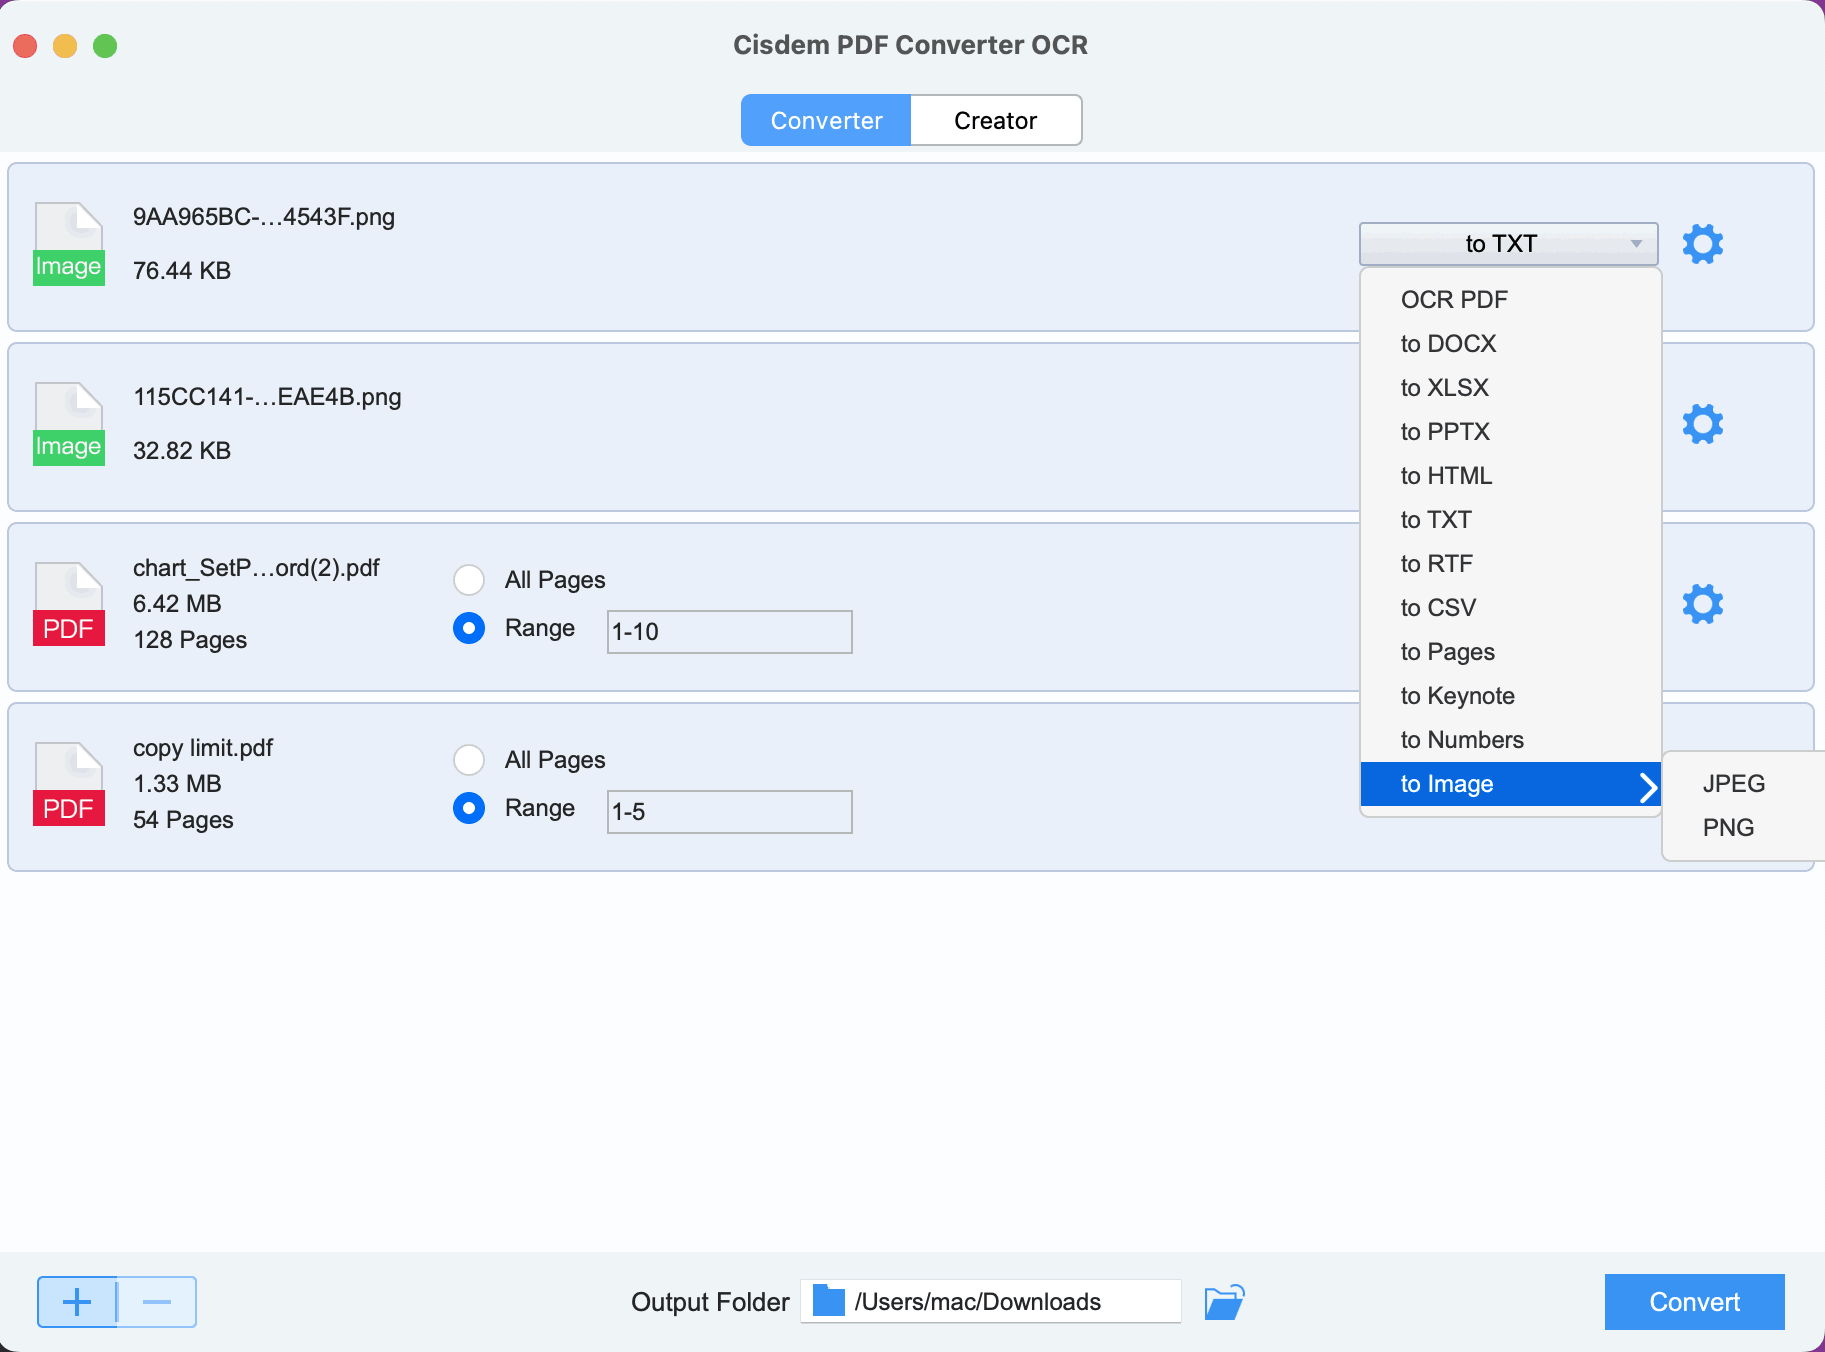Click the Convert button

tap(1694, 1302)
